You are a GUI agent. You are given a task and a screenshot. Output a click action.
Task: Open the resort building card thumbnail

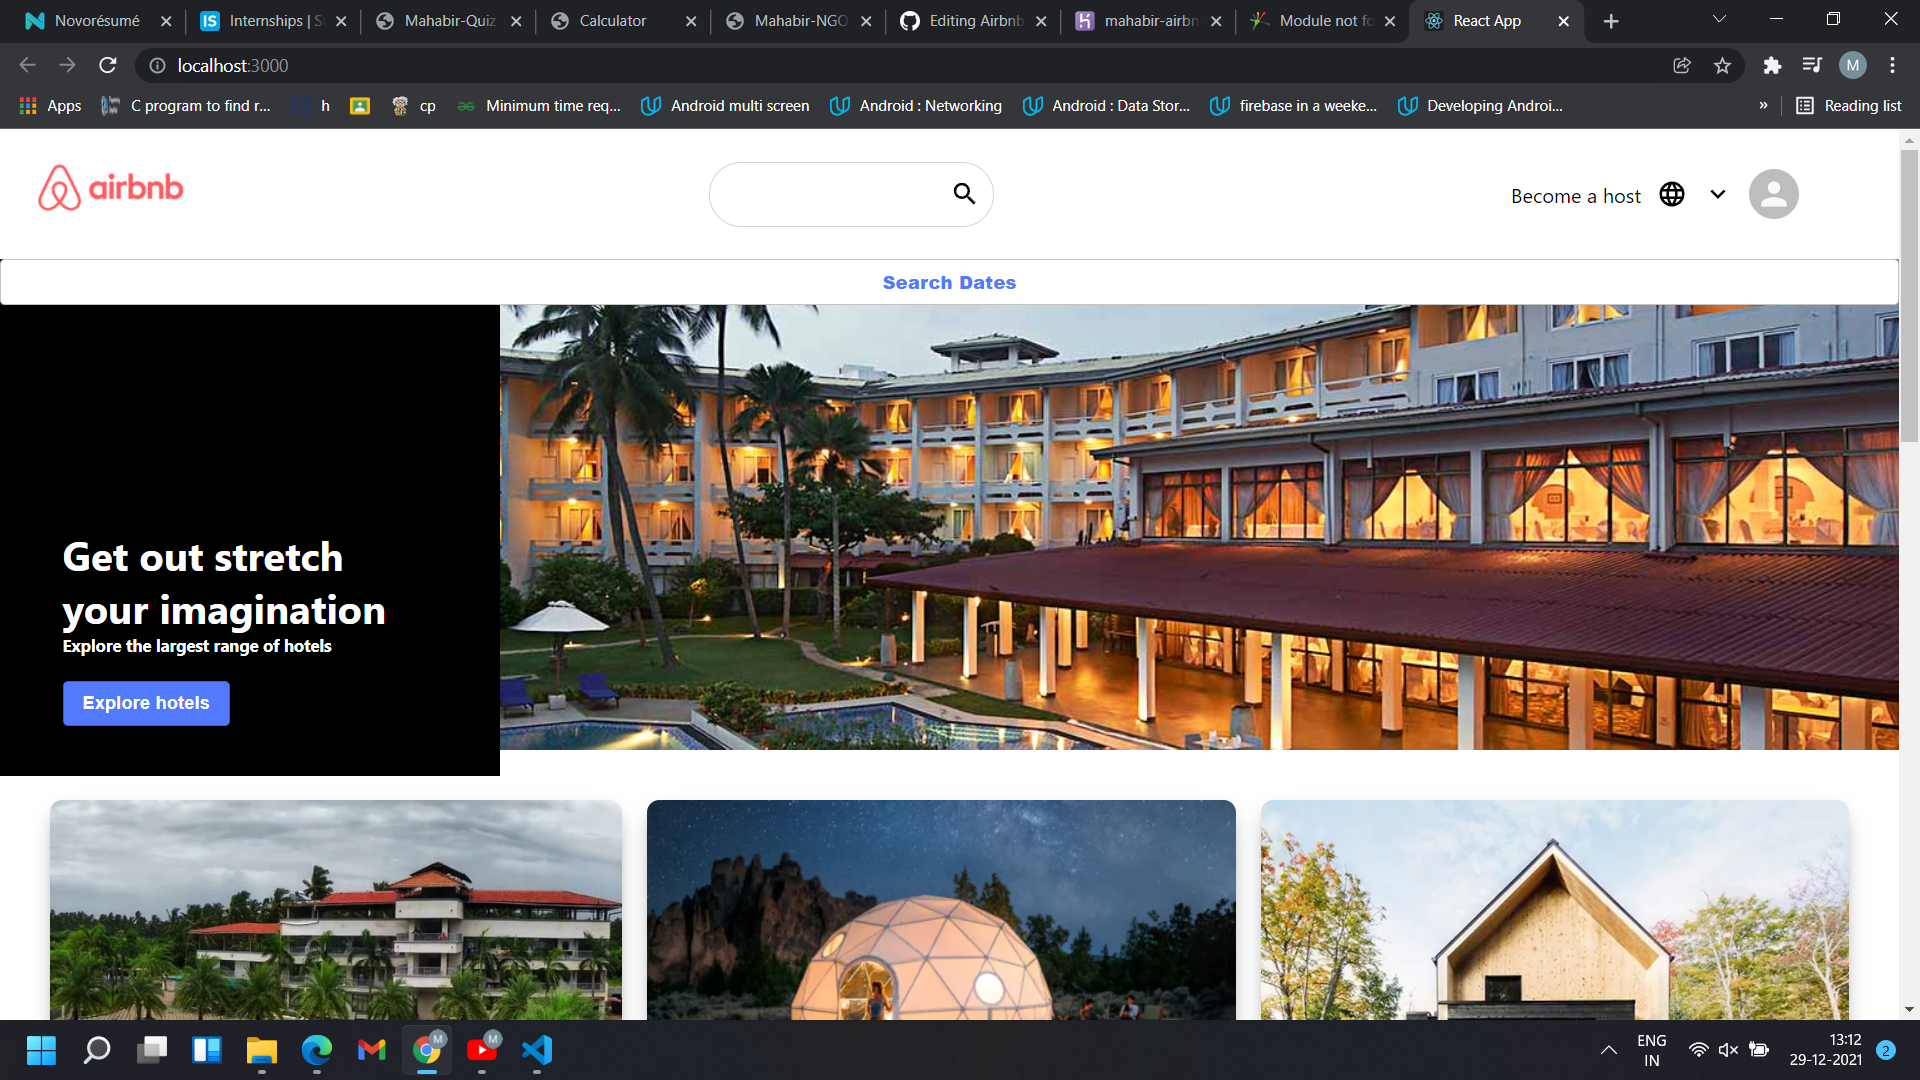click(x=336, y=910)
